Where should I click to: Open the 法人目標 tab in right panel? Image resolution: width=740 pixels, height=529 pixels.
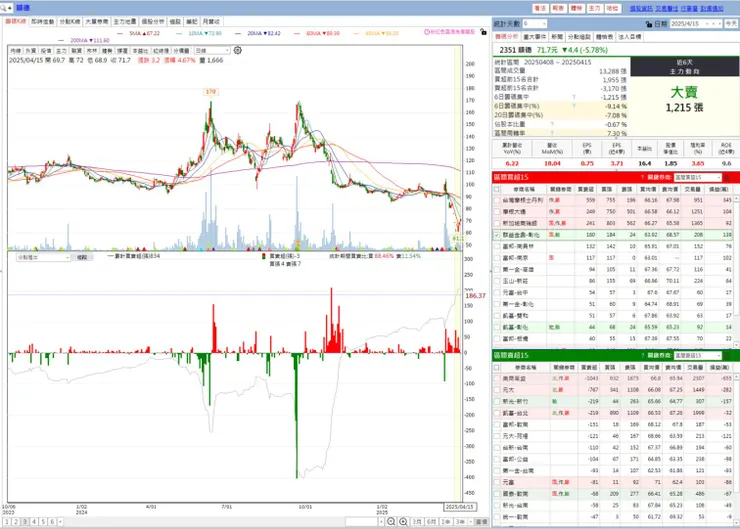[630, 36]
